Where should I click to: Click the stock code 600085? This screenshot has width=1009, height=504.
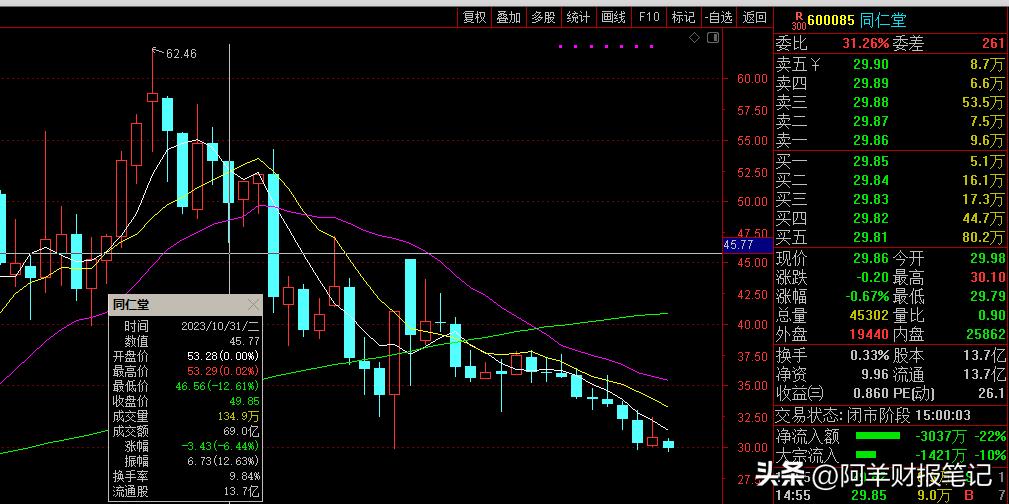point(831,21)
